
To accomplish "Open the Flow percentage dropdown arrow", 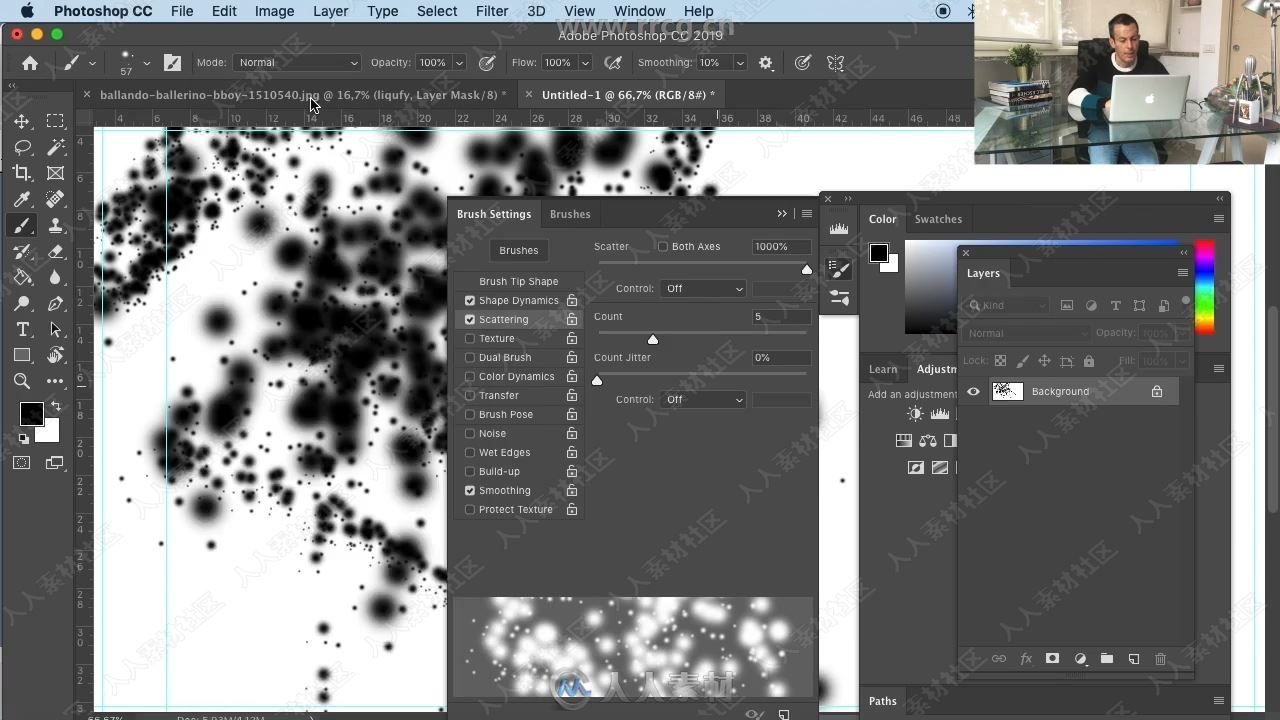I will (x=585, y=62).
